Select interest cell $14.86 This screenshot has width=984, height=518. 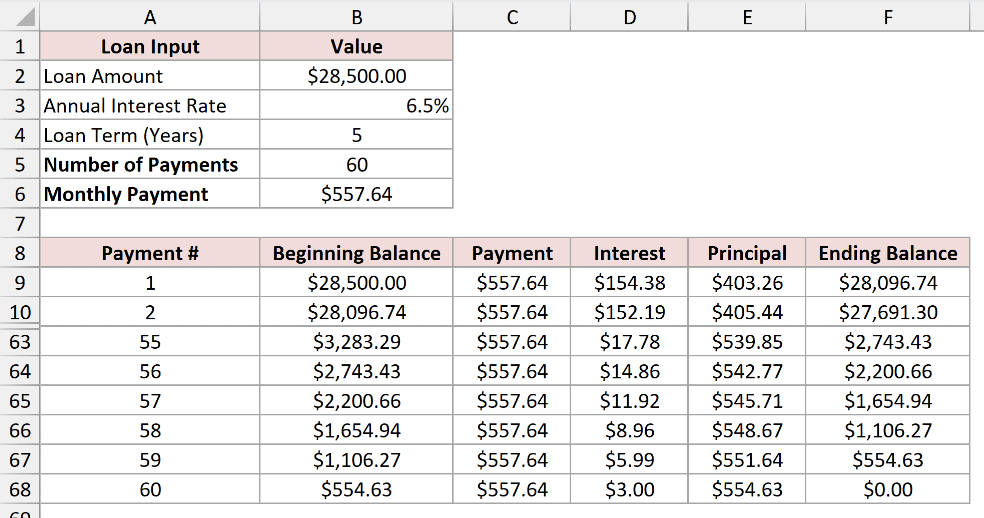pyautogui.click(x=629, y=371)
